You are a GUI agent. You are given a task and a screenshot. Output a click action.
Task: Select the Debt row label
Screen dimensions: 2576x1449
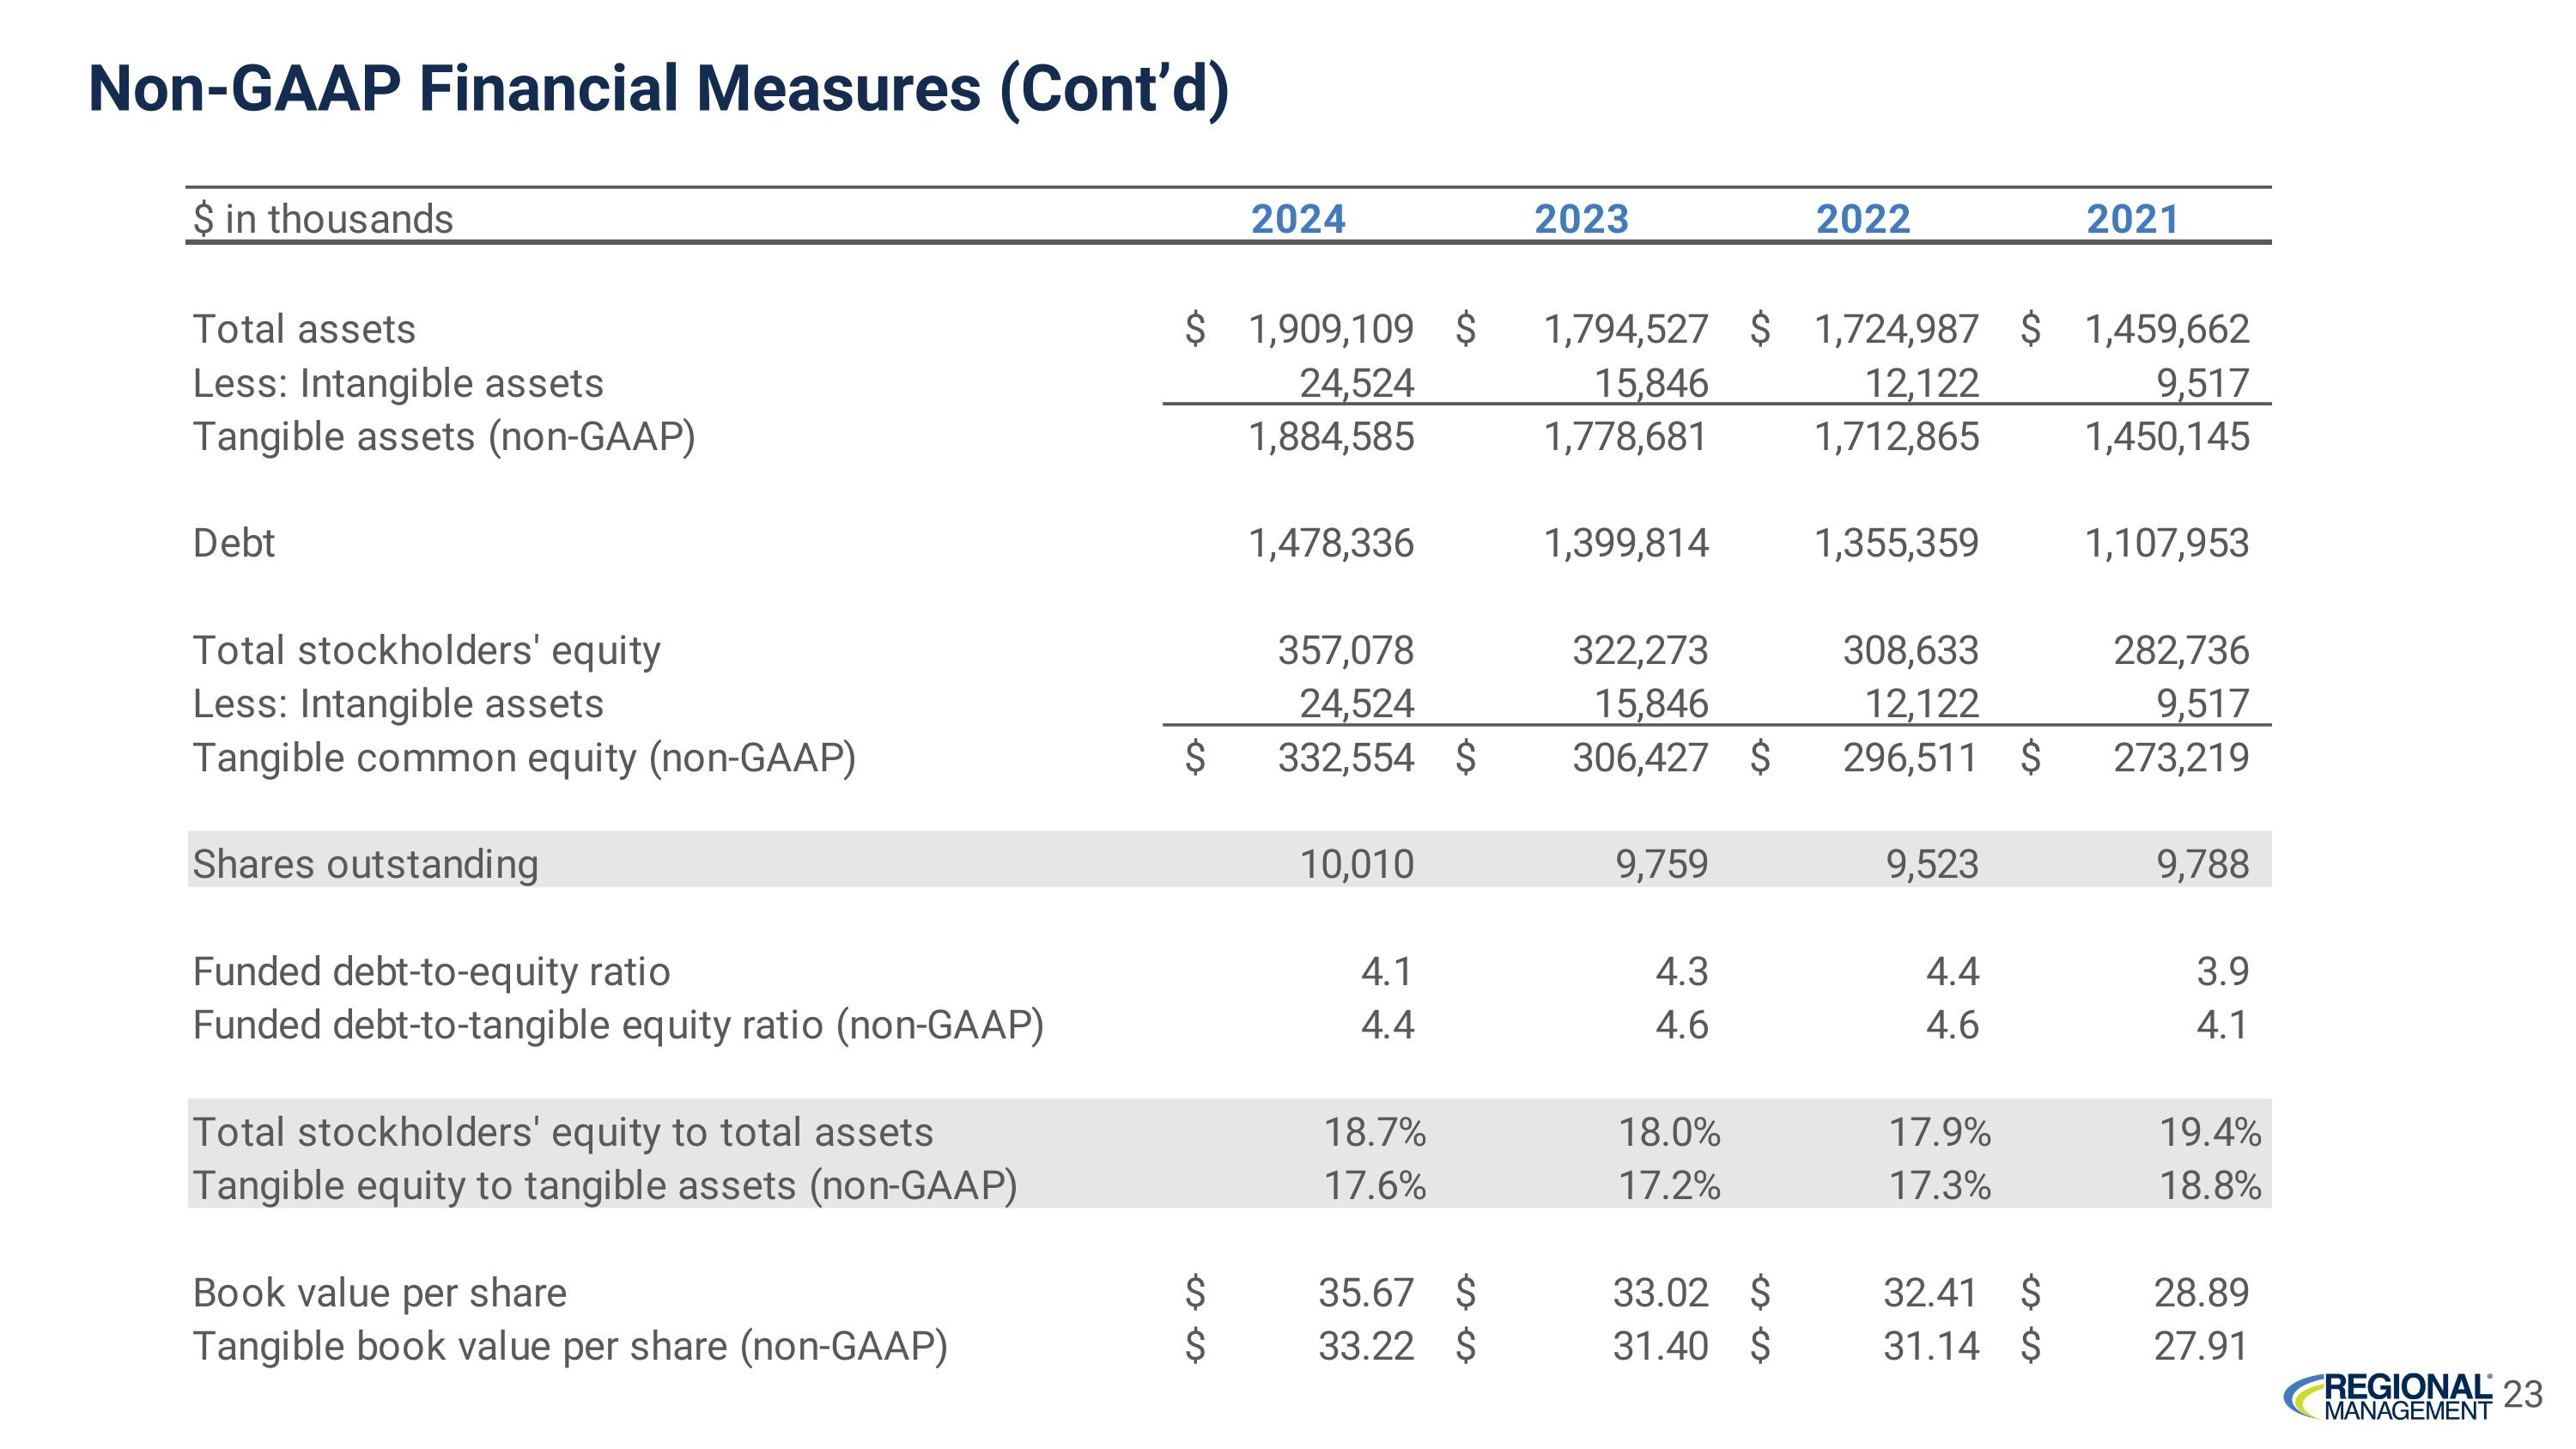click(233, 543)
